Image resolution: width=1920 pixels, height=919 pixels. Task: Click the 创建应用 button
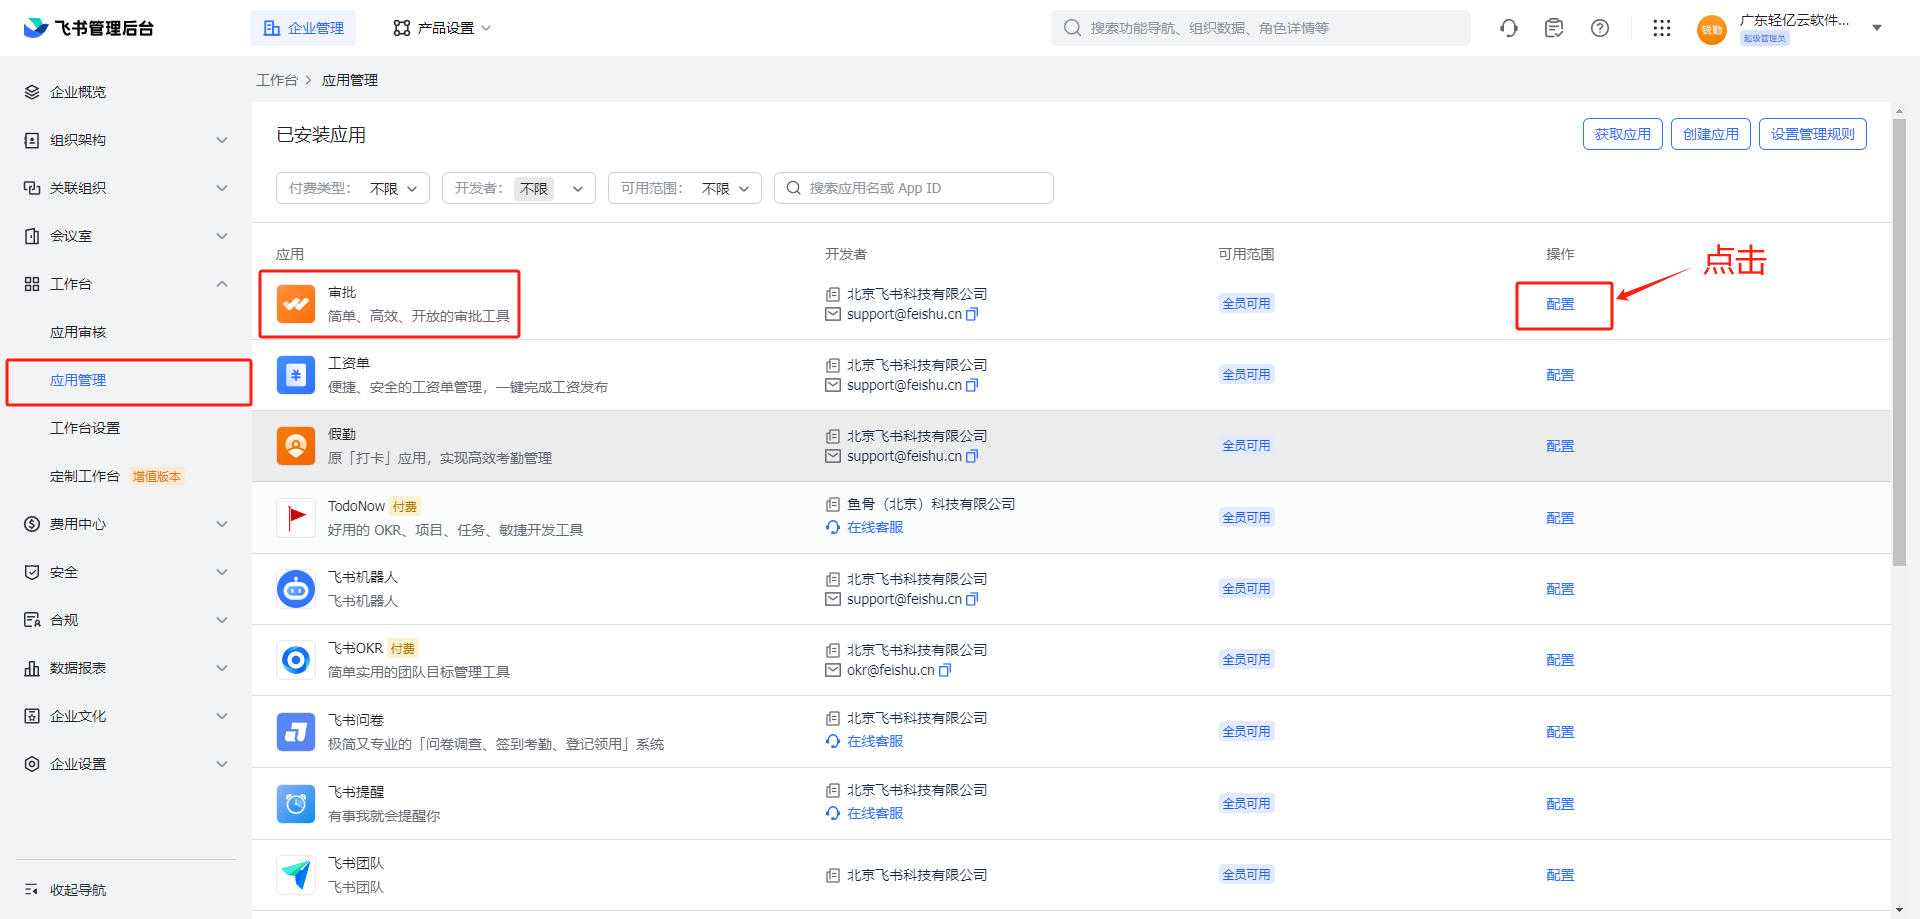pos(1711,134)
